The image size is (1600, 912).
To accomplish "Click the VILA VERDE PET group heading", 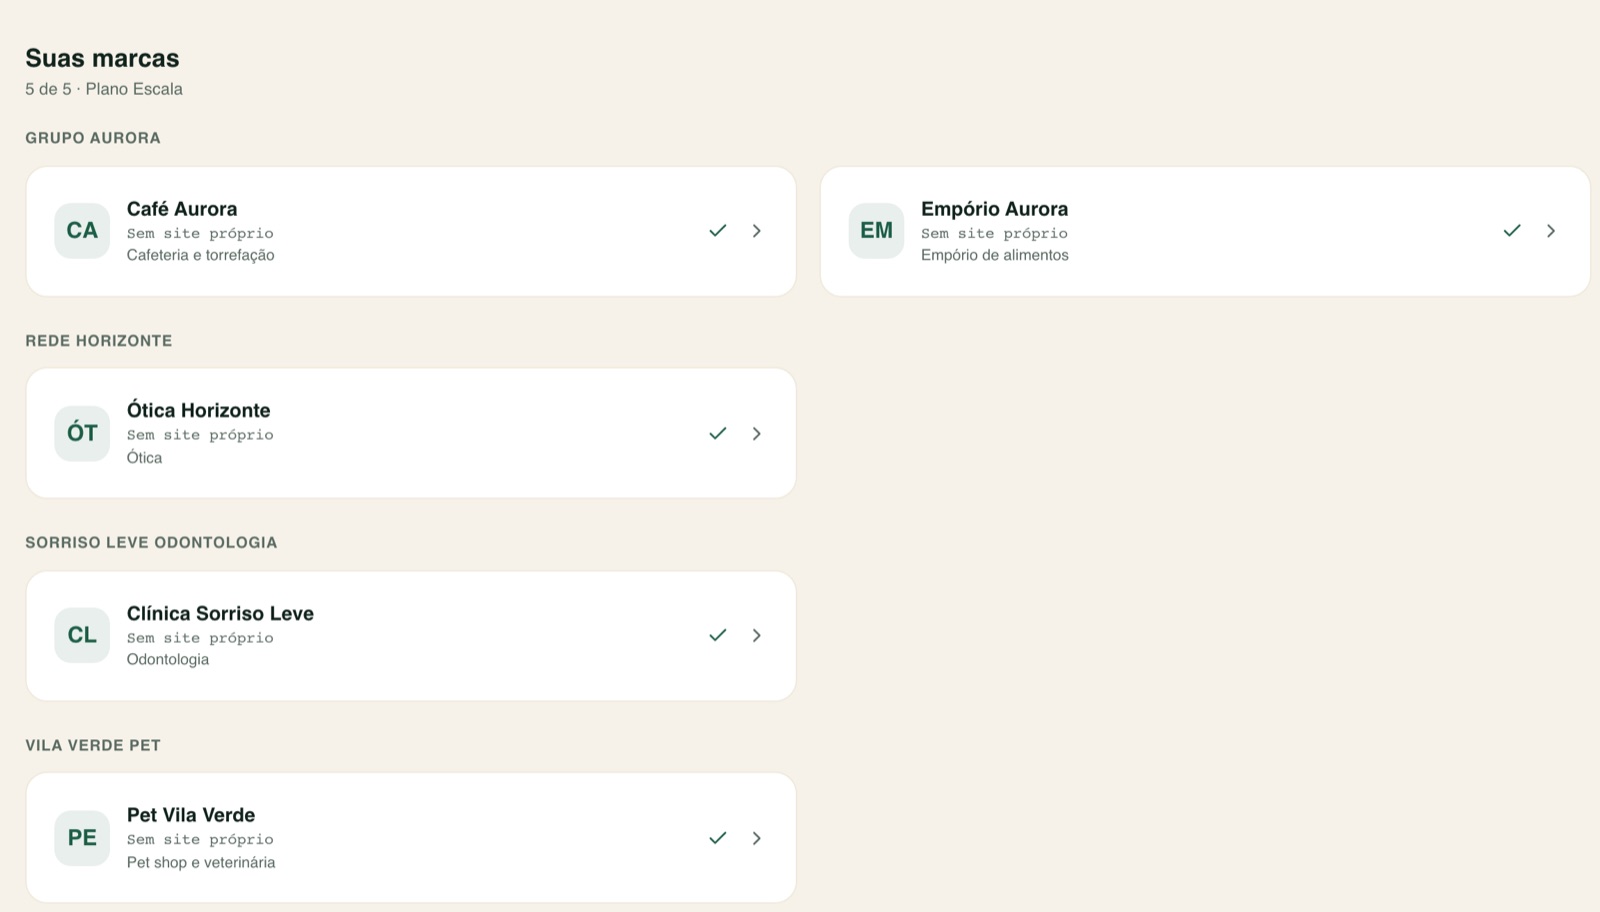I will coord(93,745).
